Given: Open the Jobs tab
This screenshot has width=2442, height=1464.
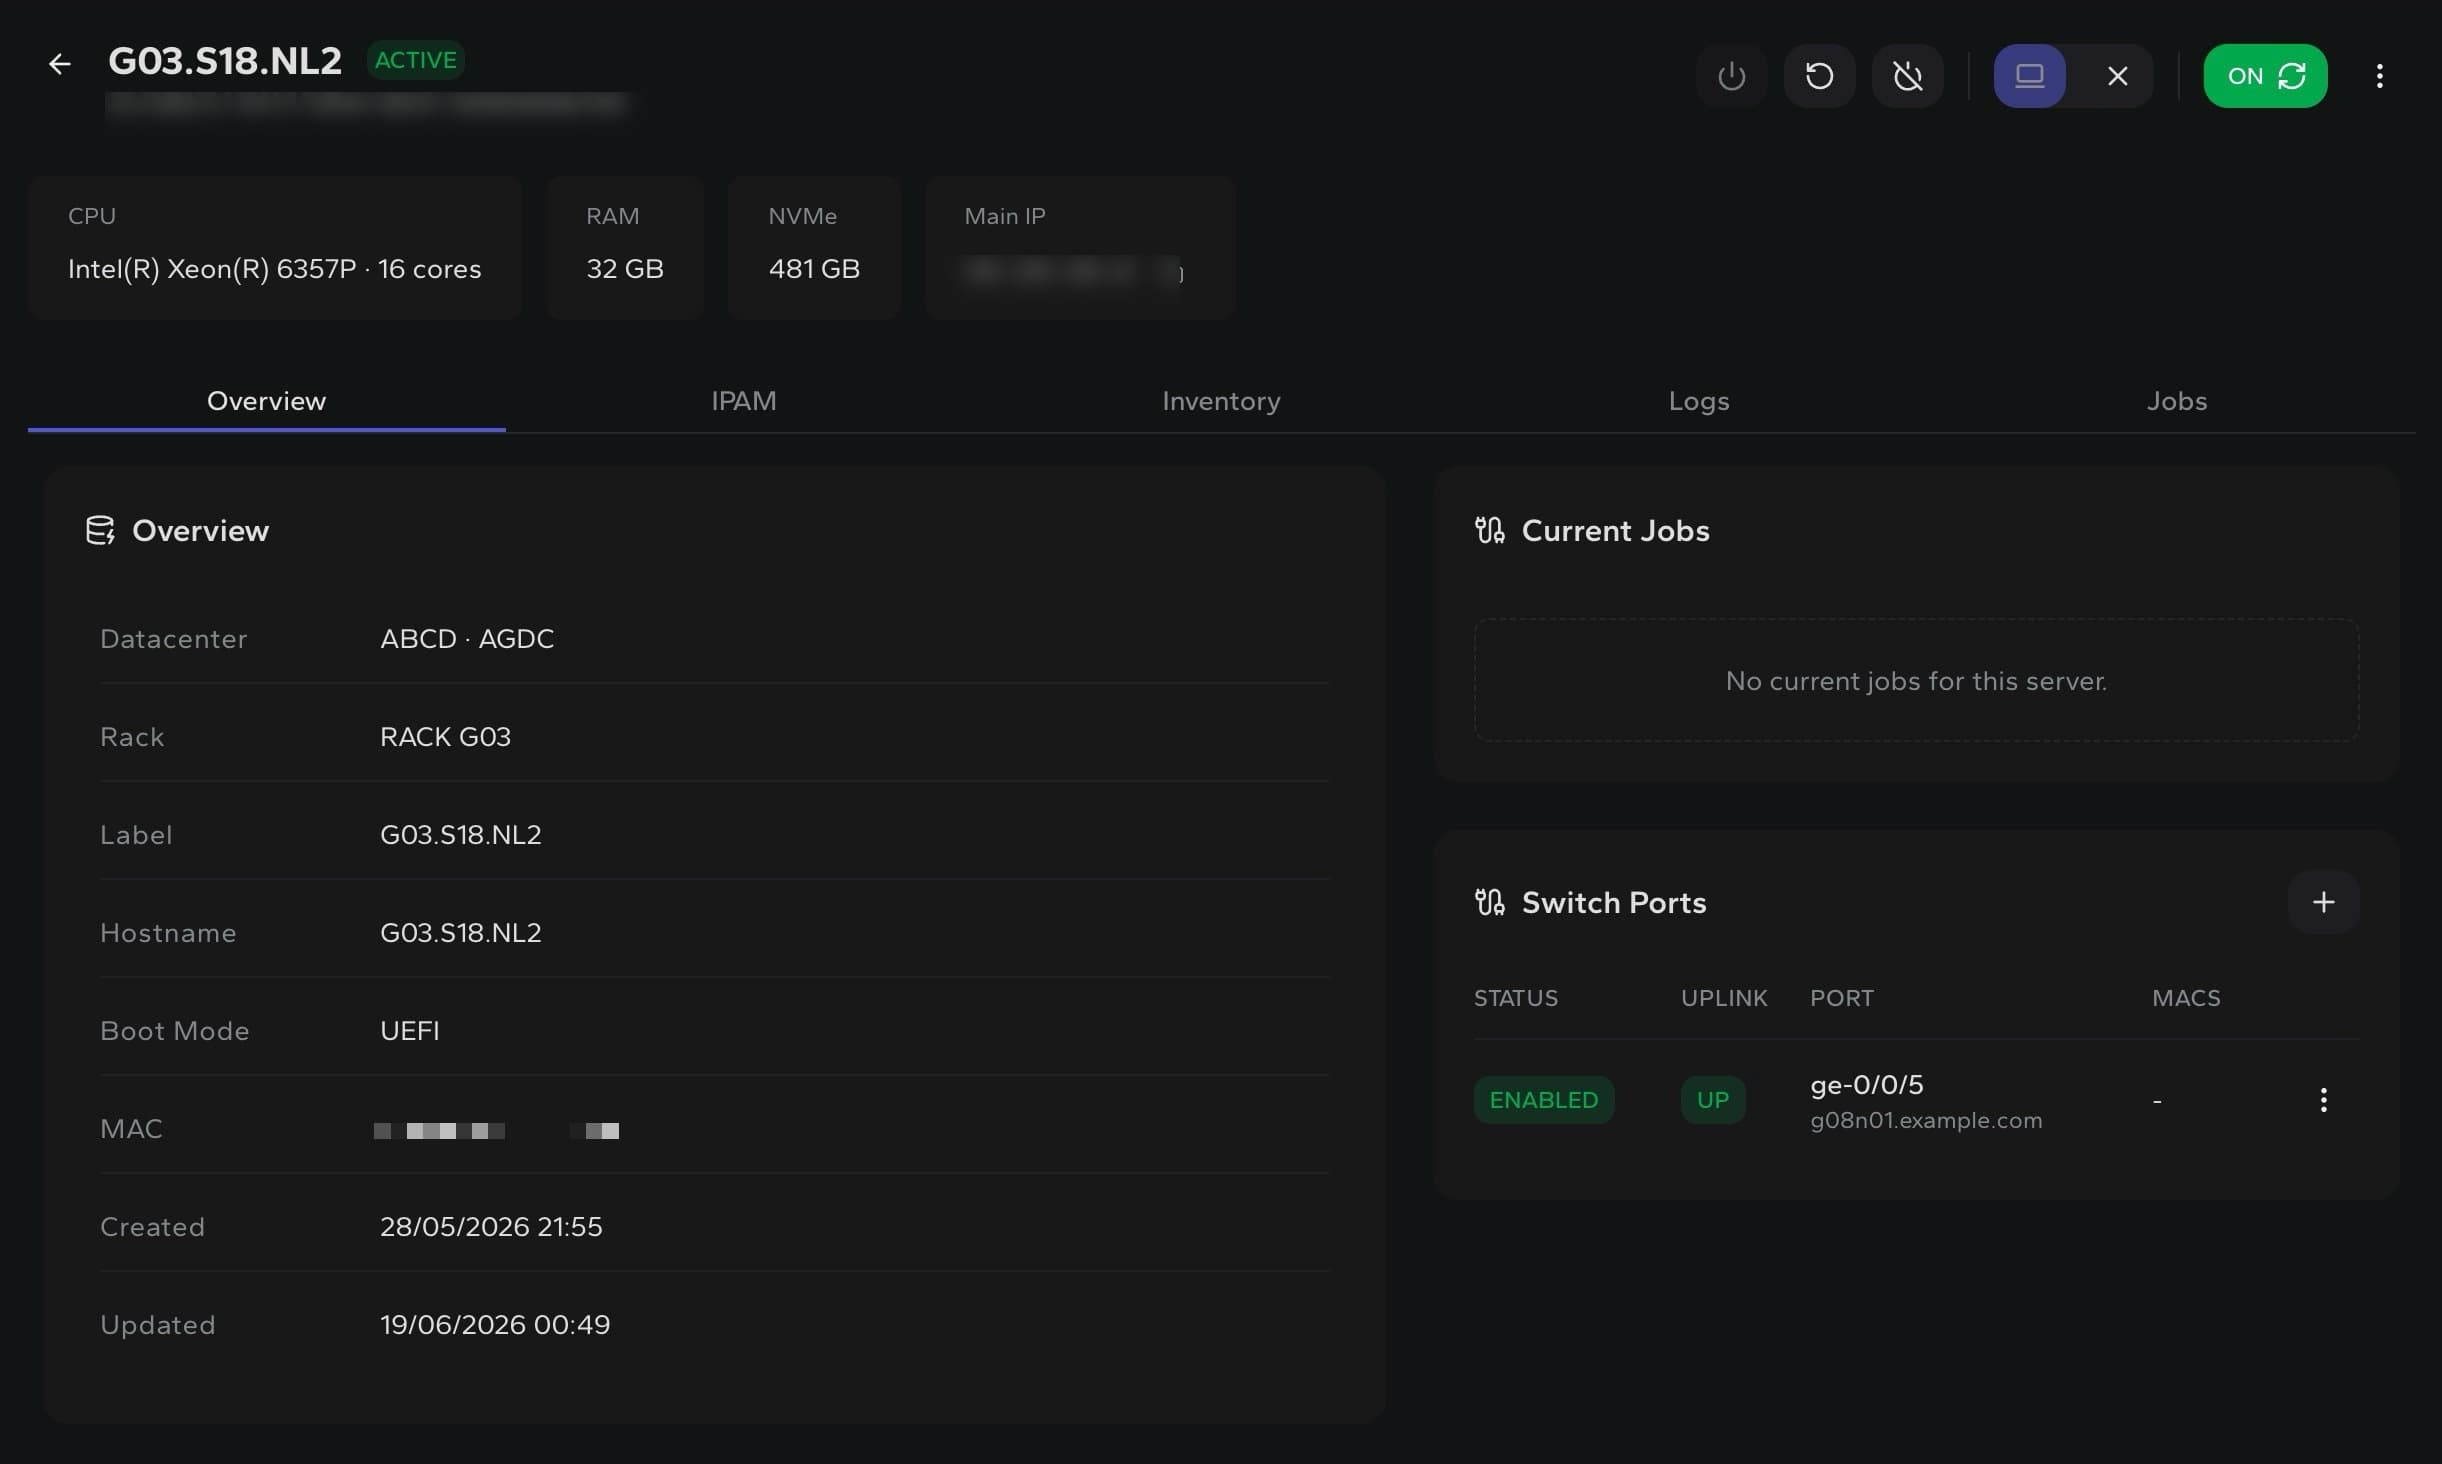Looking at the screenshot, I should [2176, 401].
